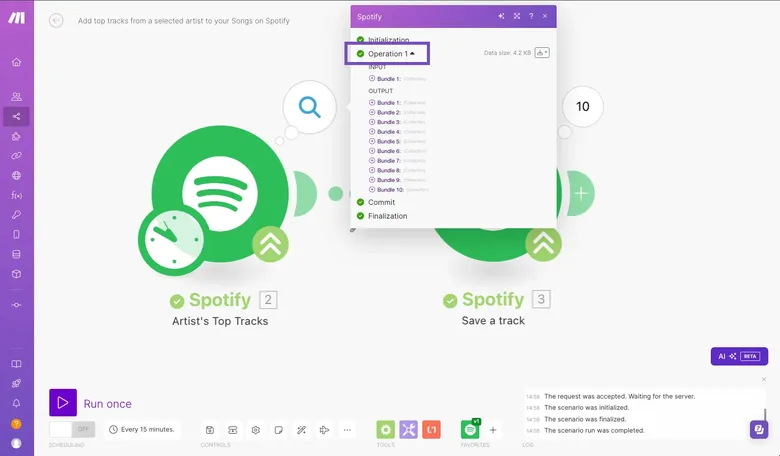Expand the INPUT Bundle 1

pos(372,79)
